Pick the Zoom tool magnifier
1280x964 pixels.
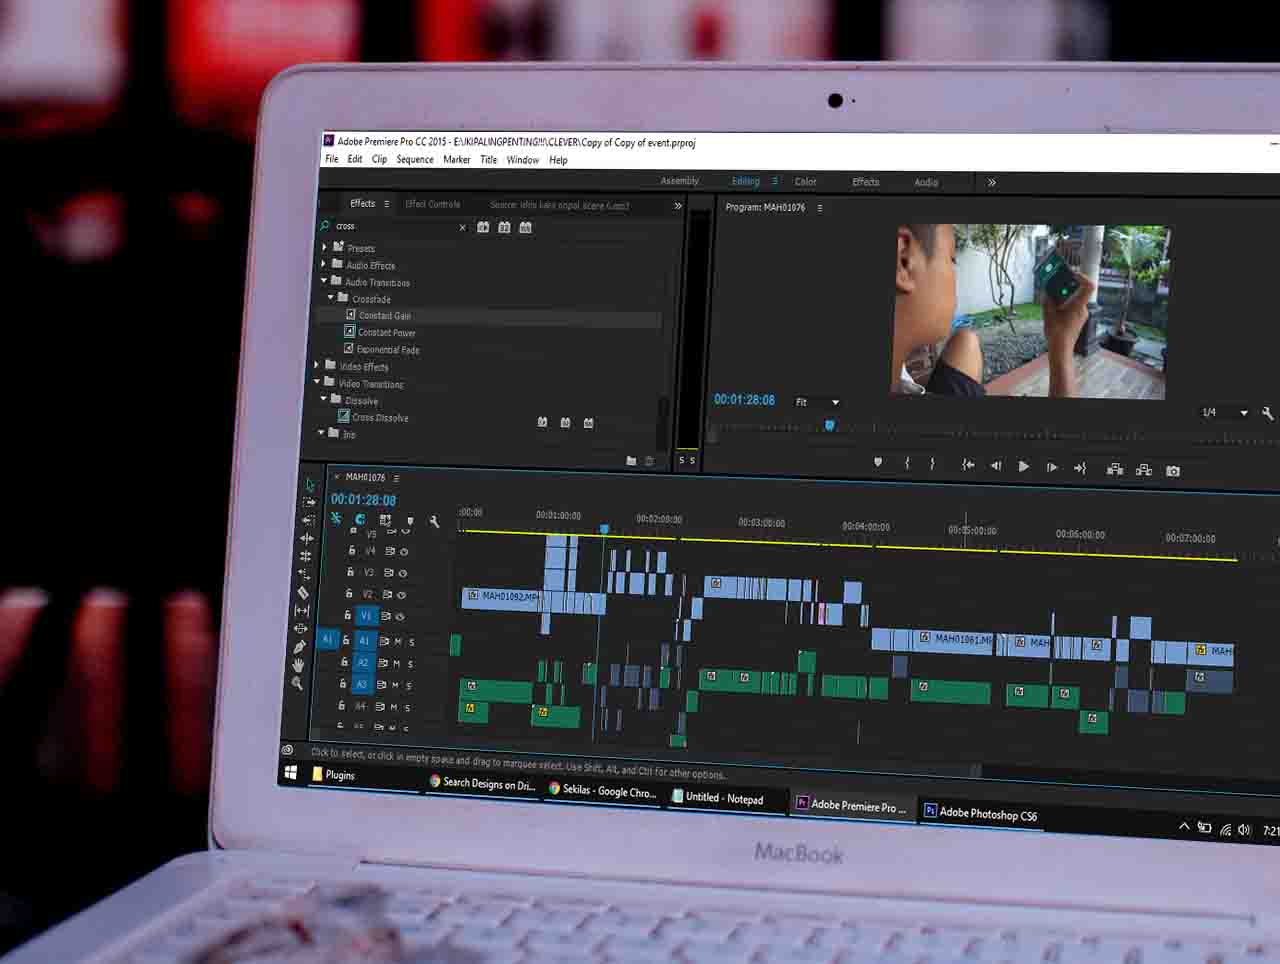[297, 683]
